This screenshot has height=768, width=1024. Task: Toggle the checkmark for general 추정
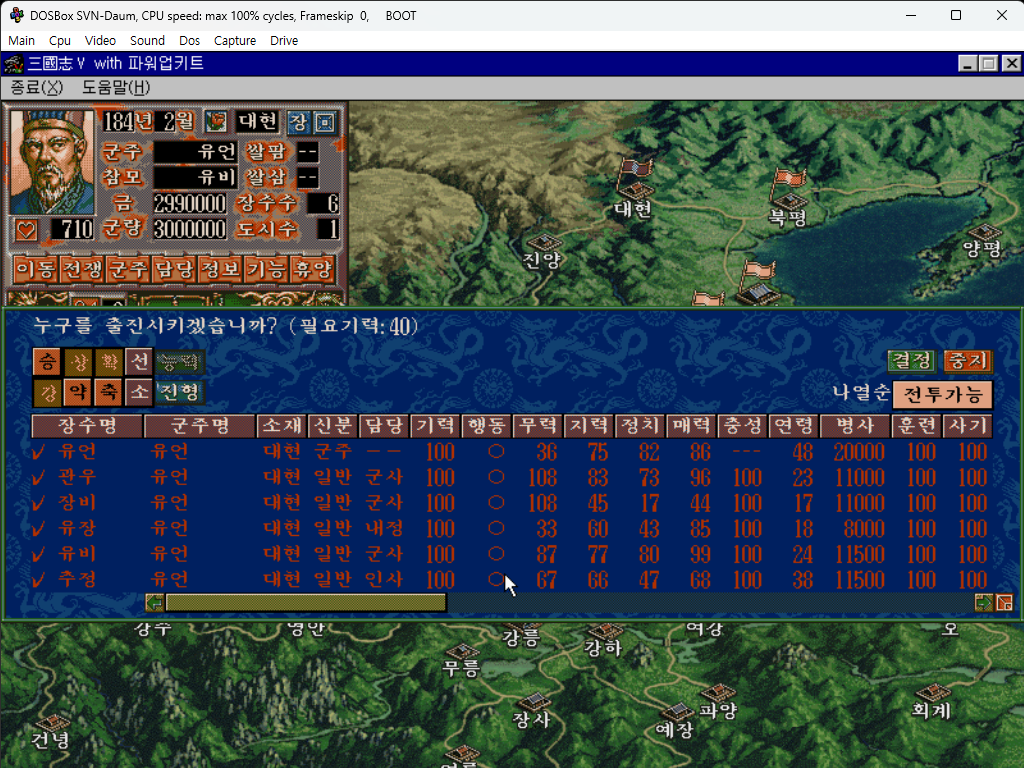tap(39, 579)
